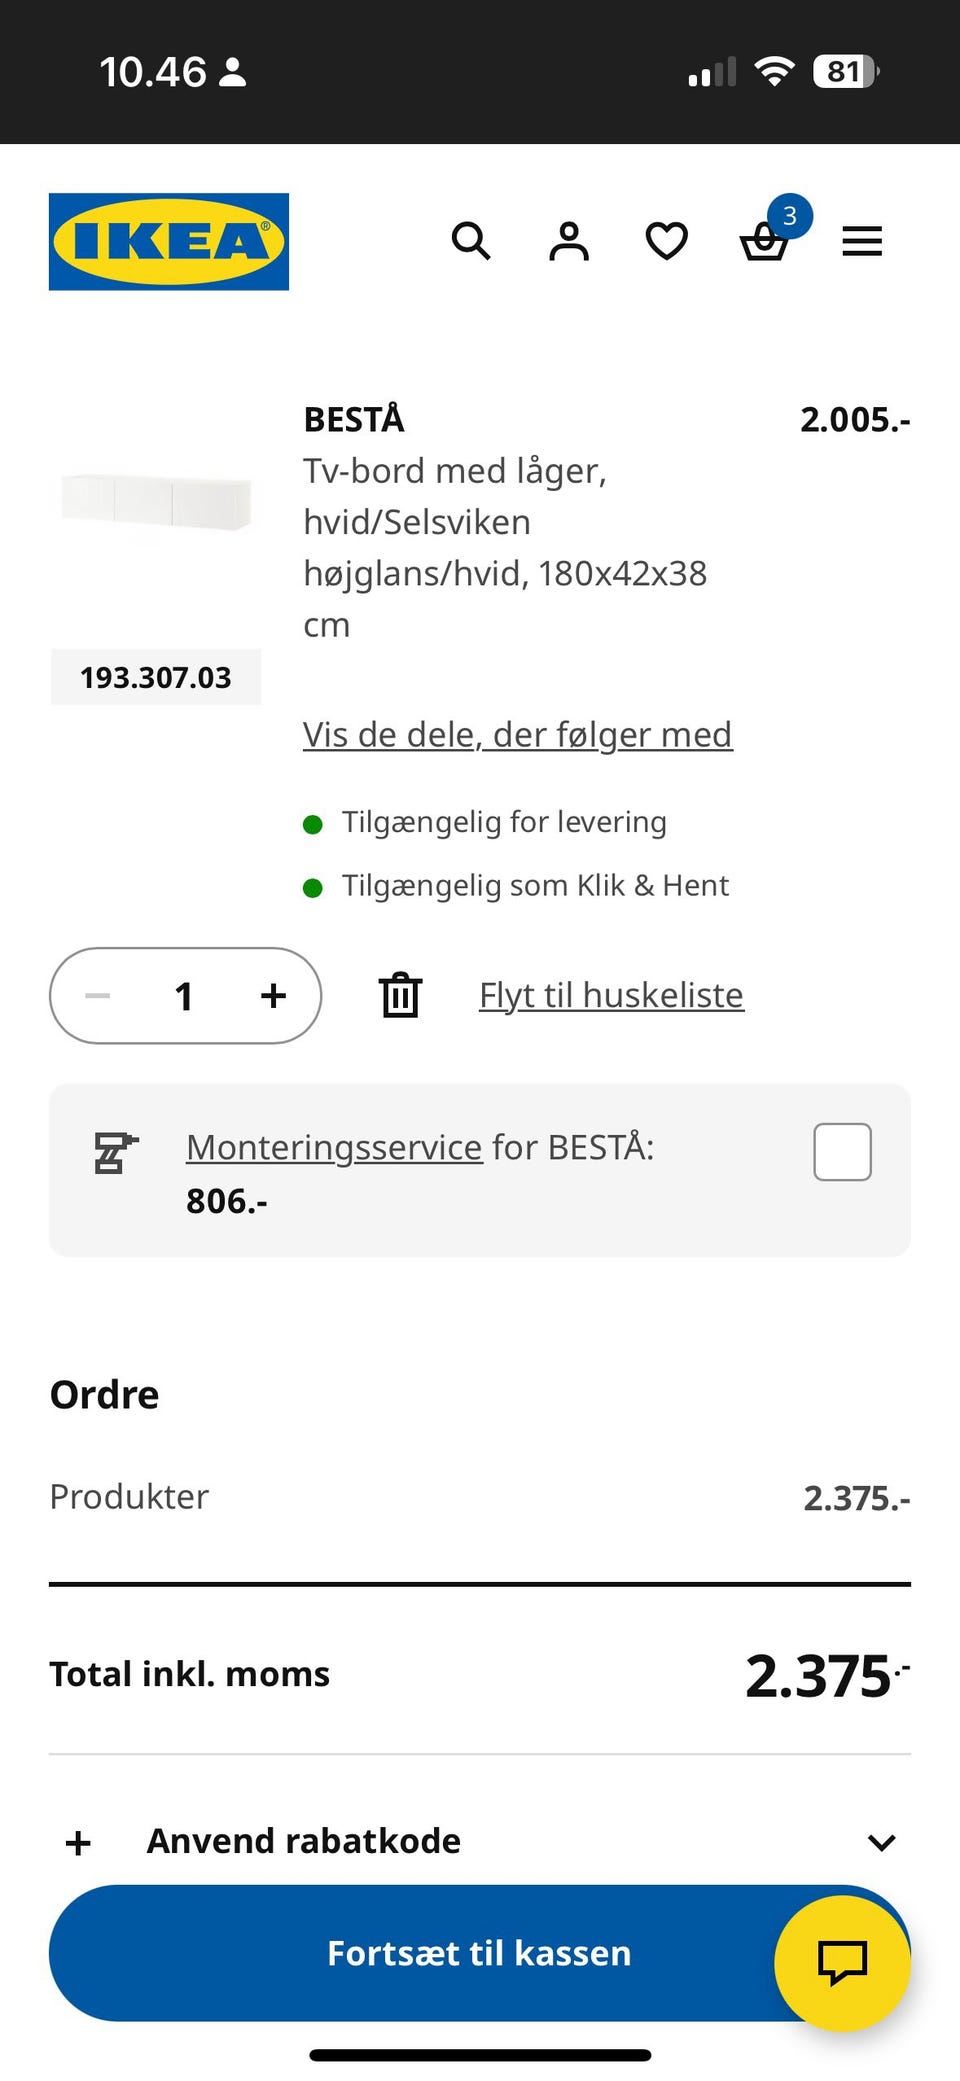Decrease BESTÅ quantity with minus button
This screenshot has width=960, height=2081.
(98, 995)
